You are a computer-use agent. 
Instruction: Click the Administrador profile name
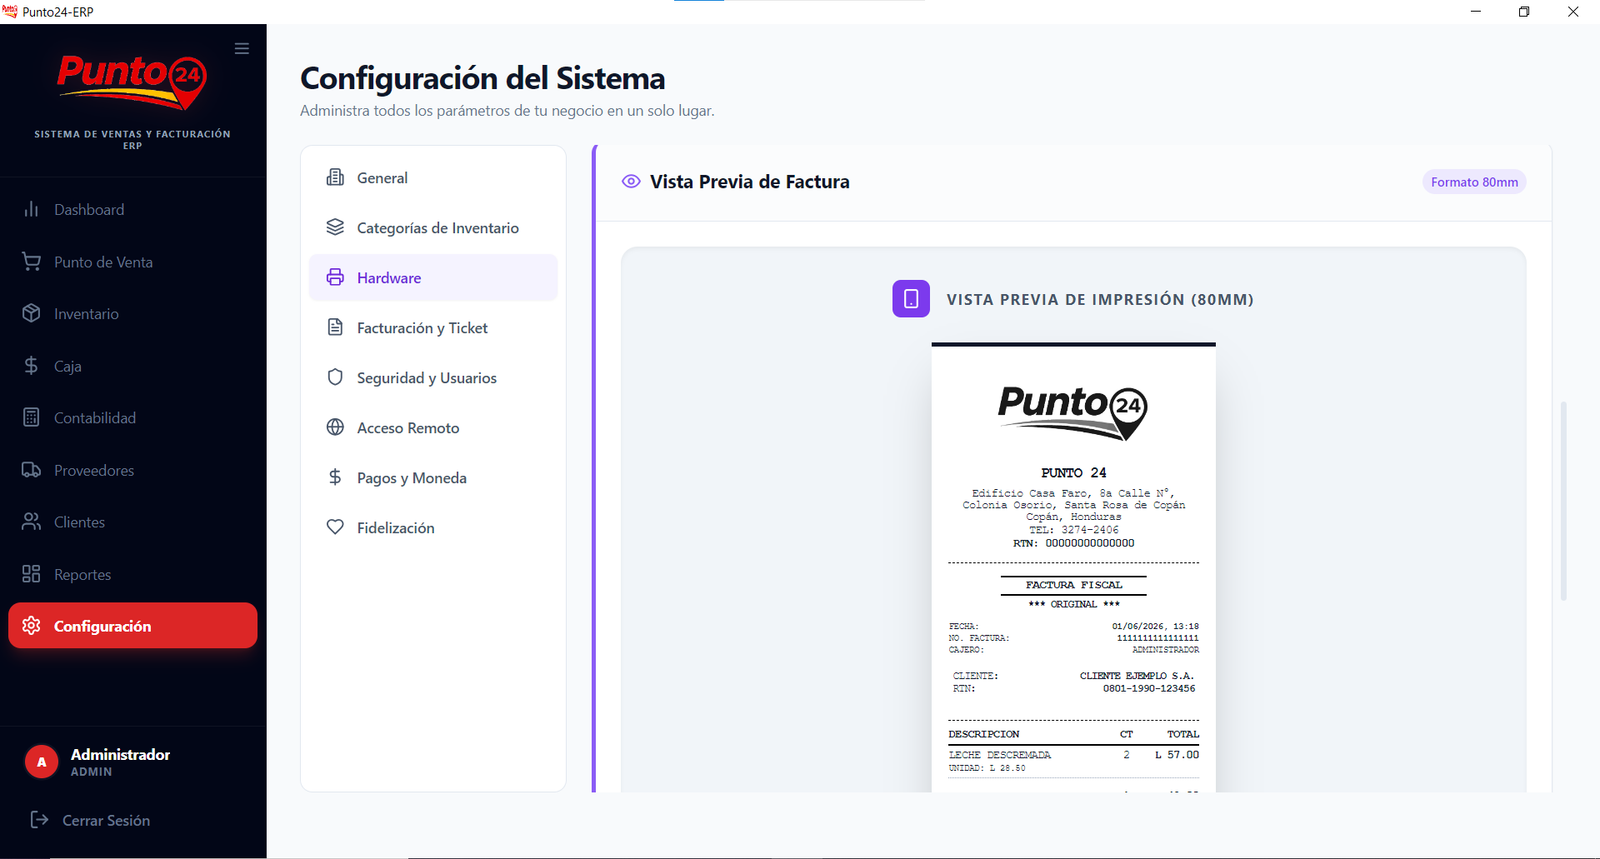pos(120,754)
